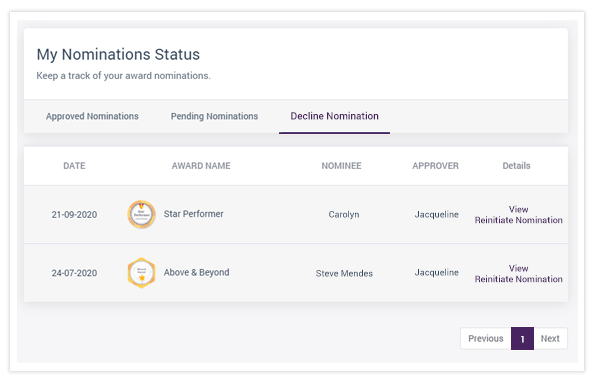Viewport: 594px width, 385px height.
Task: Click the Above & Beyond award name
Action: [196, 272]
